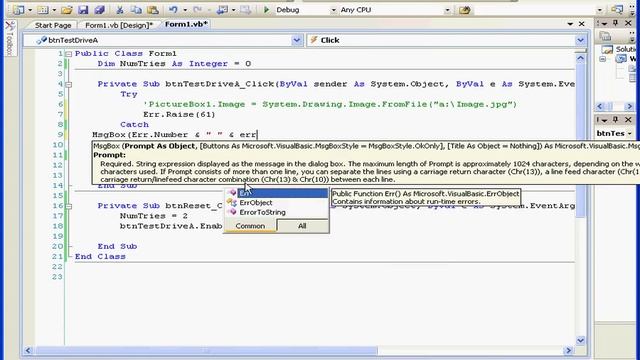Viewport: 640px width, 360px height.
Task: Click the Navigate Forward icon
Action: tap(245, 9)
